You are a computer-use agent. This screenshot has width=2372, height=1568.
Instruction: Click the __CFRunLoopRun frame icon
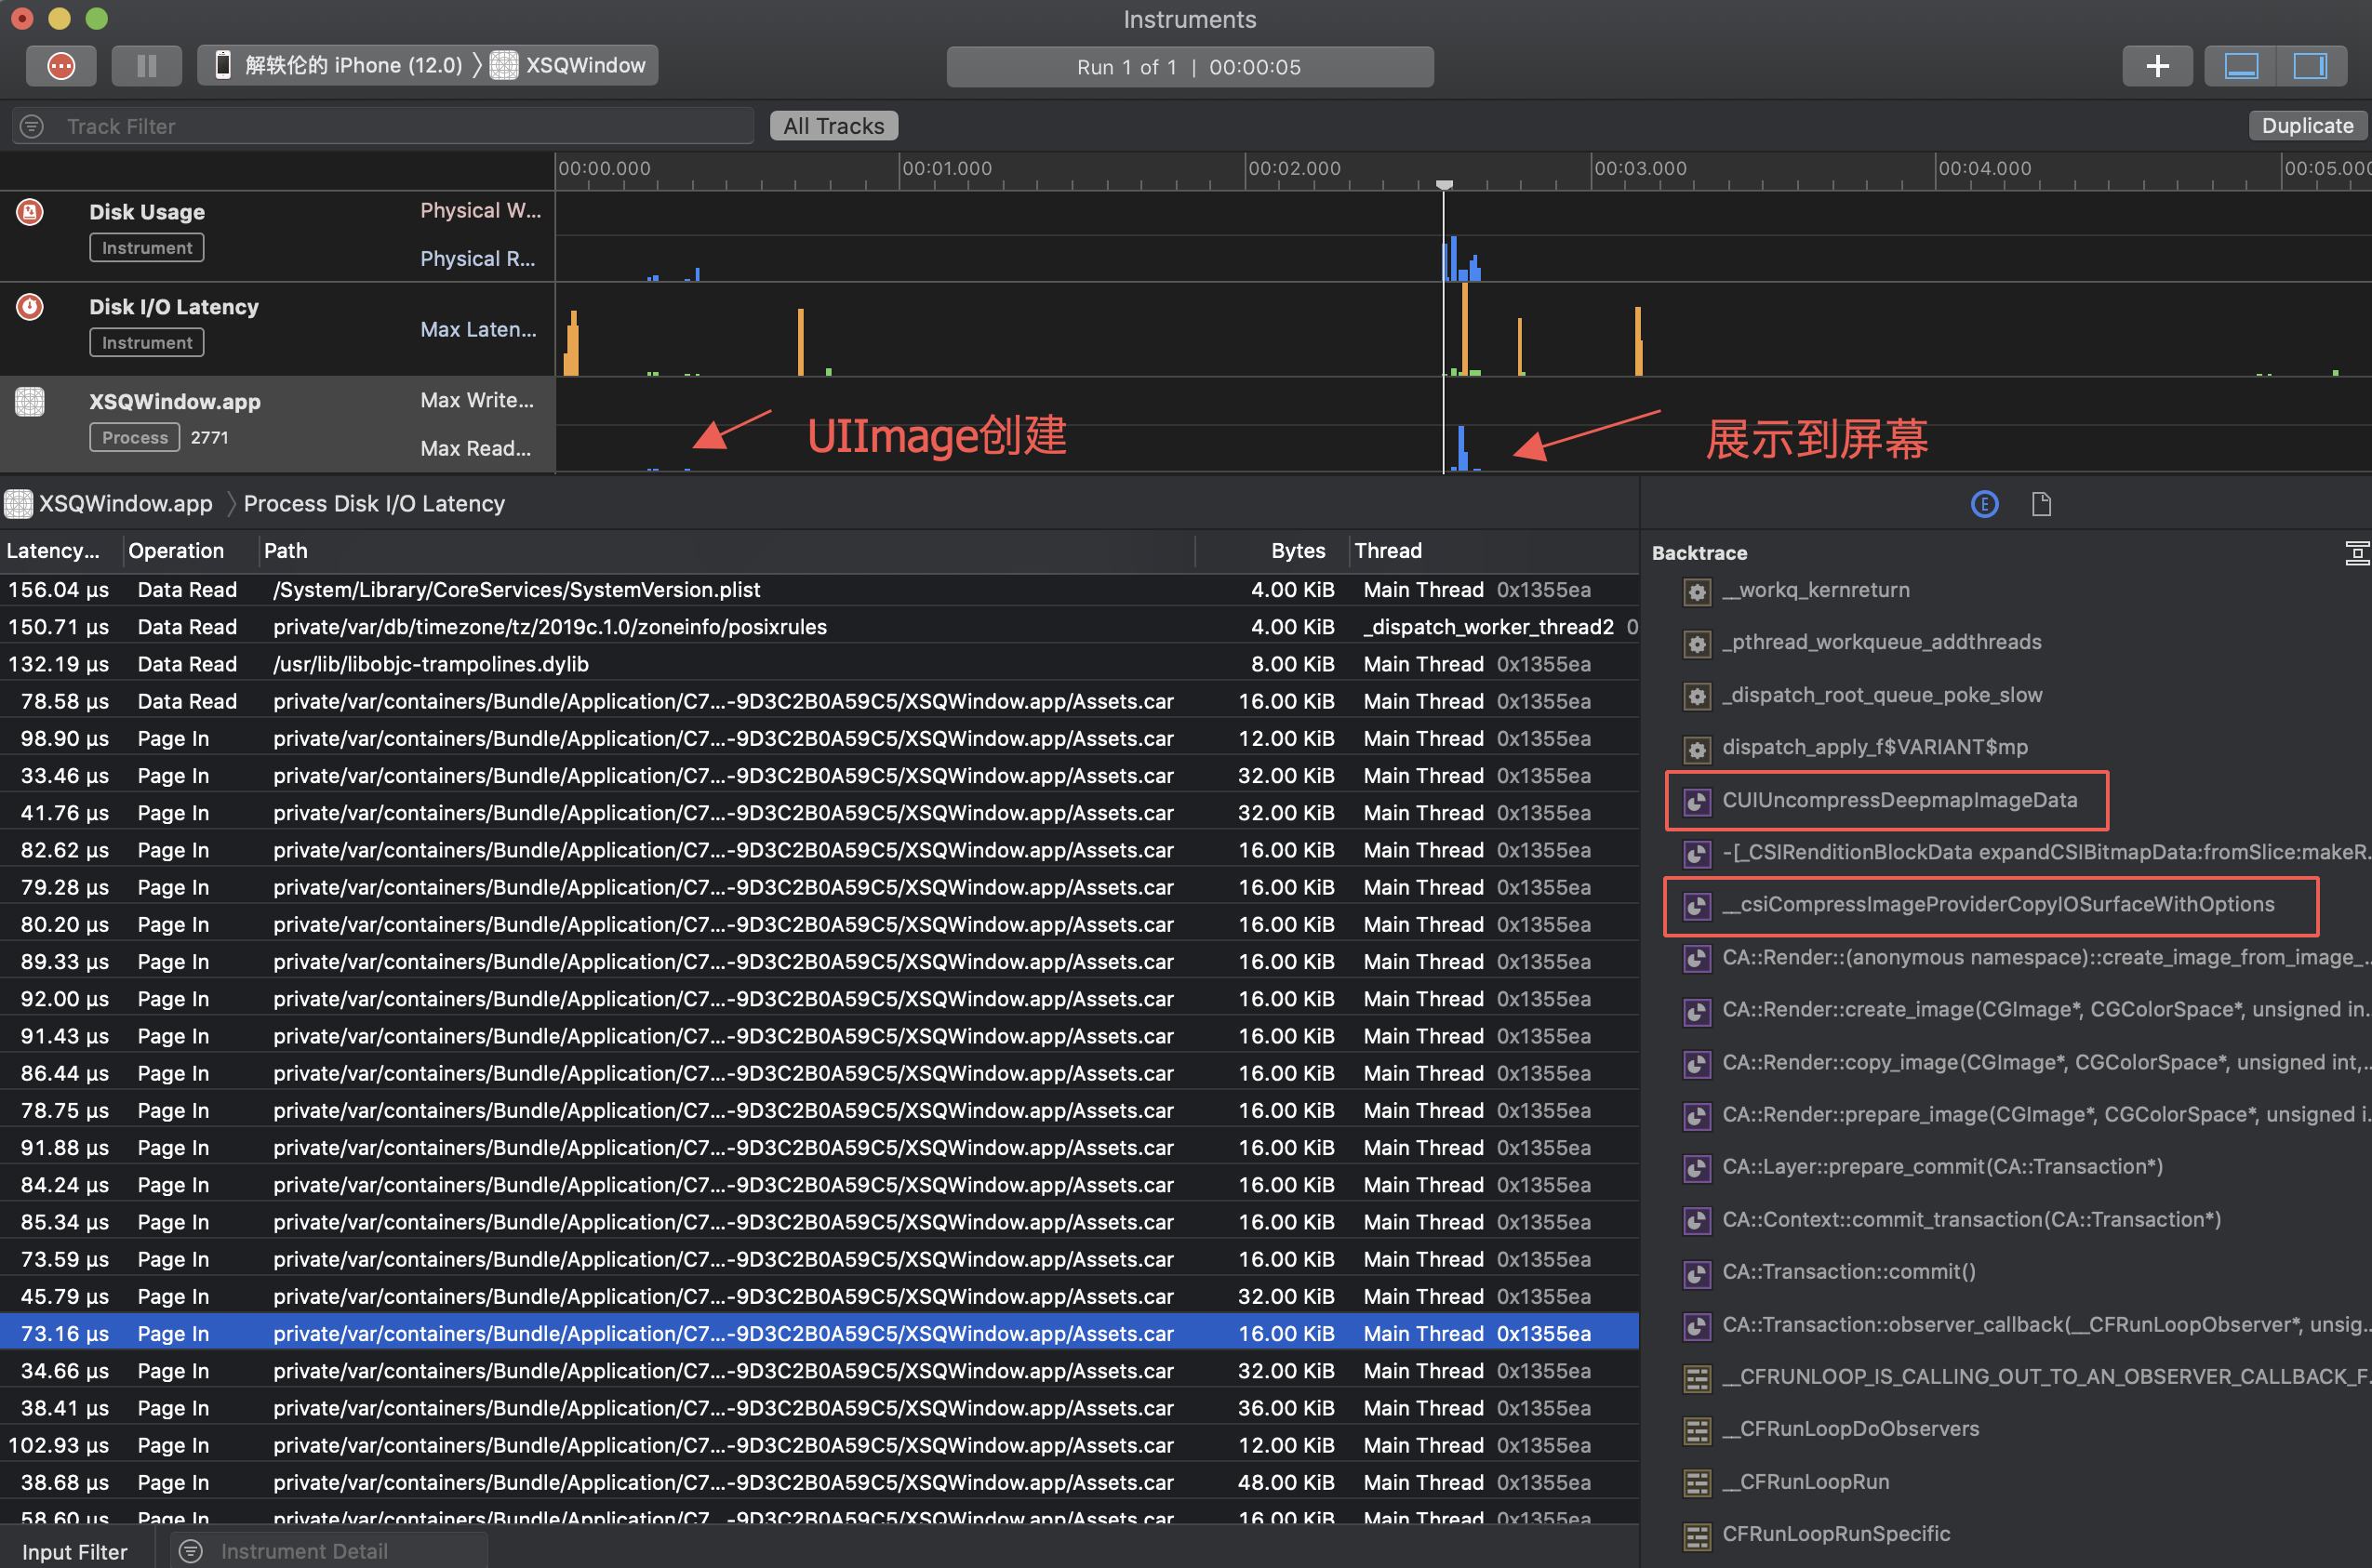click(1696, 1483)
